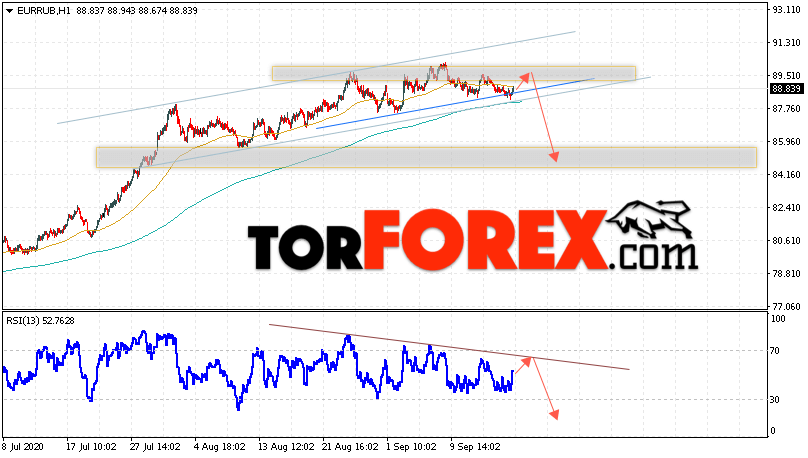Click the 9 Sep 14:02 time label
This screenshot has width=808, height=458.
(475, 447)
